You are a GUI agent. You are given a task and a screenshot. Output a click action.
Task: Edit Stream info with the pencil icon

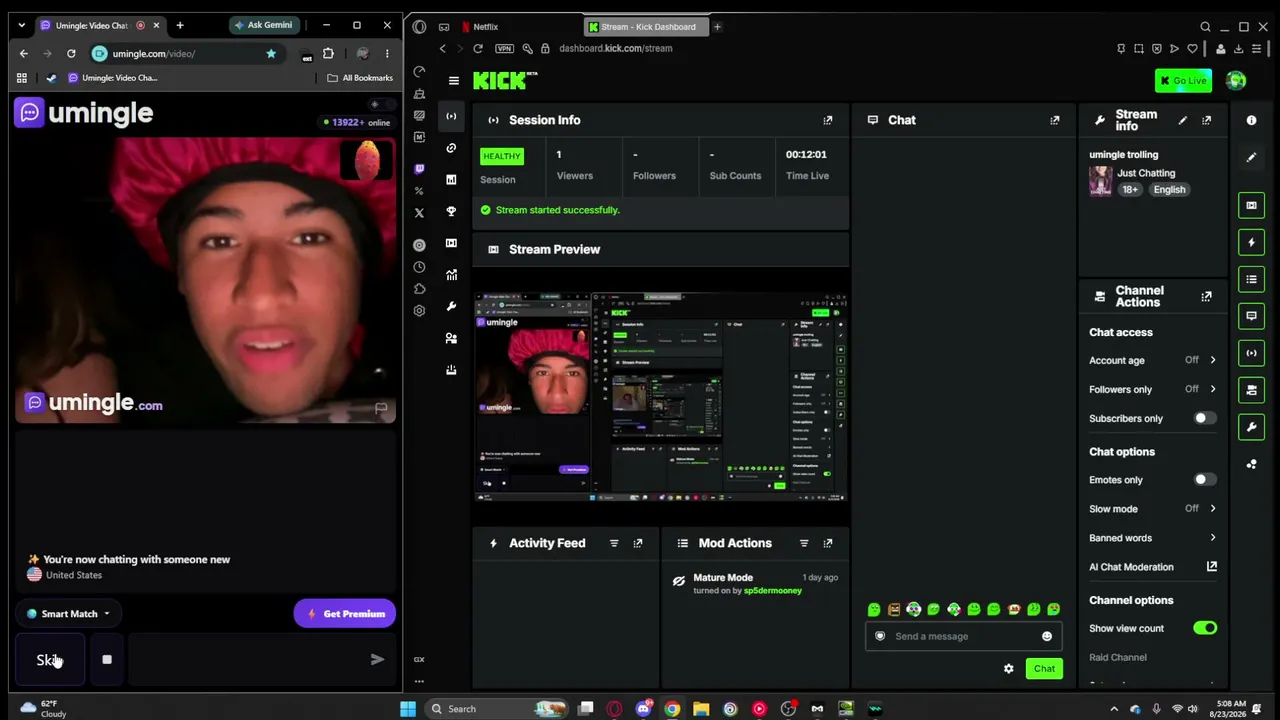tap(1183, 120)
